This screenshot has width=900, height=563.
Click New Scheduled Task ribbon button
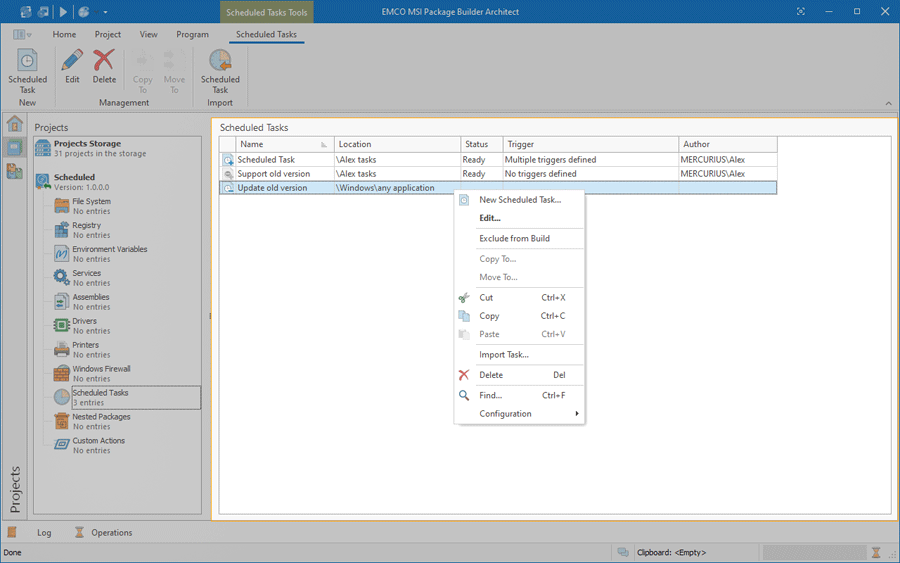pyautogui.click(x=27, y=71)
